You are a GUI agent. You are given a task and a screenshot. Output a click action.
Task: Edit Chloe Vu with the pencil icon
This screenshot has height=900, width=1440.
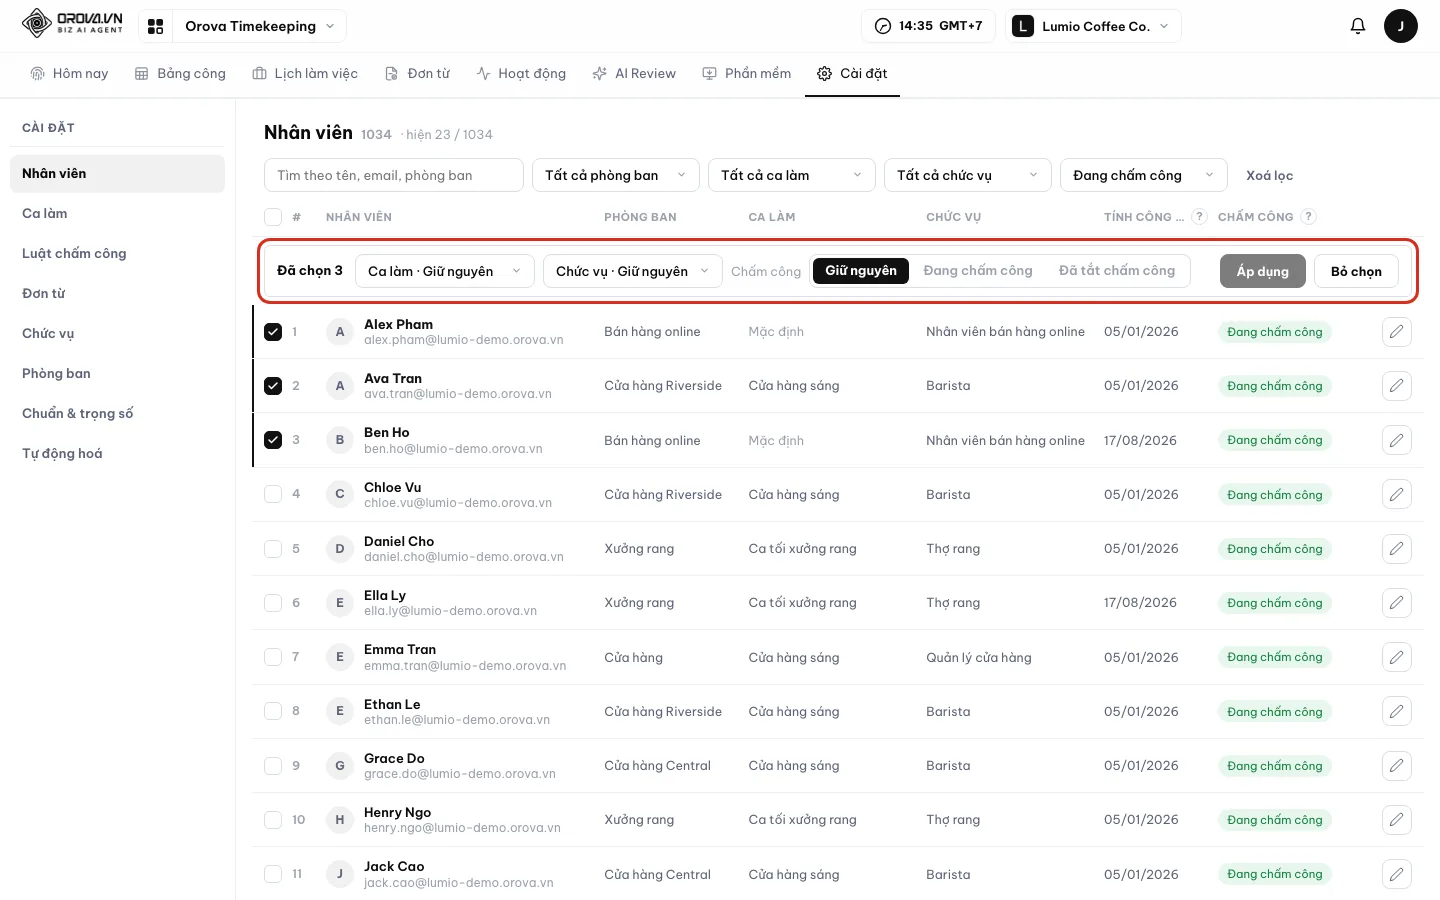pyautogui.click(x=1396, y=494)
